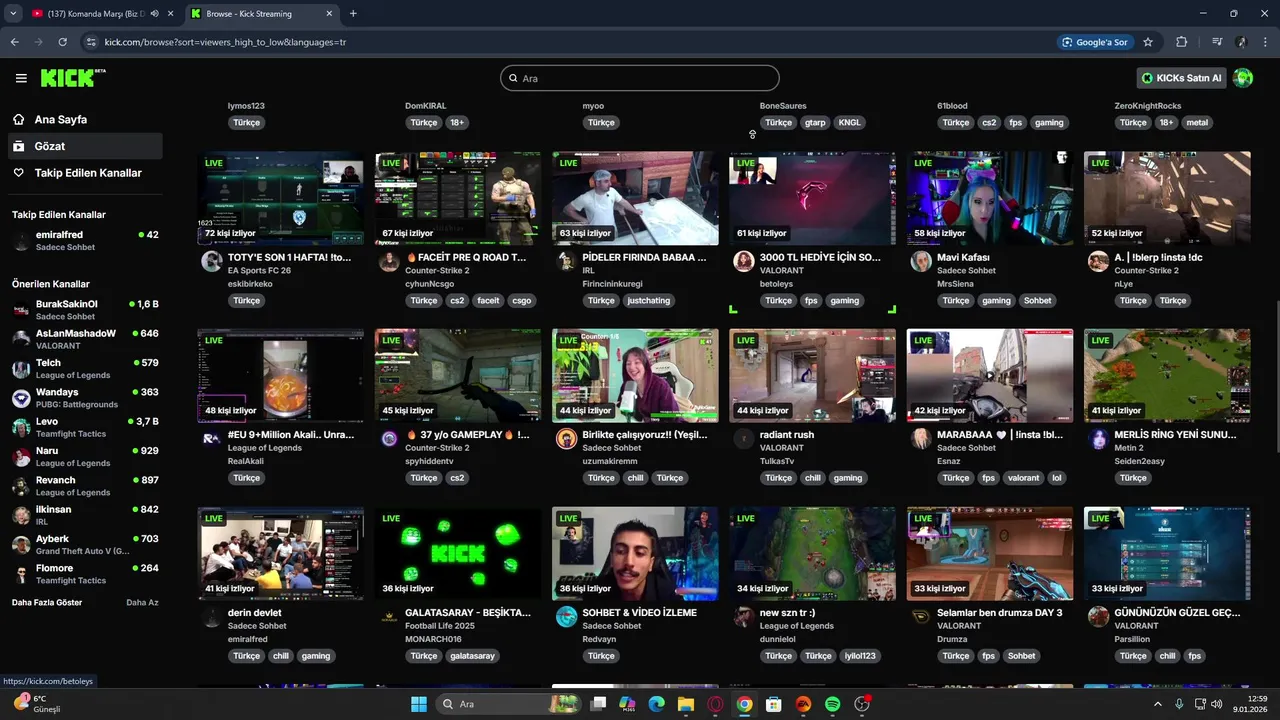Open radiant rush stream title

coord(787,435)
